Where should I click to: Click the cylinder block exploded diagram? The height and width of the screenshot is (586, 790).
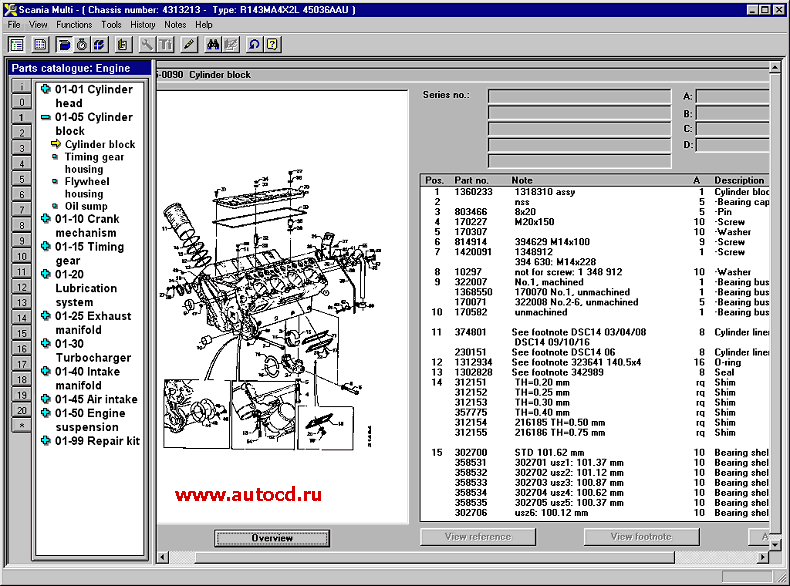pyautogui.click(x=272, y=308)
